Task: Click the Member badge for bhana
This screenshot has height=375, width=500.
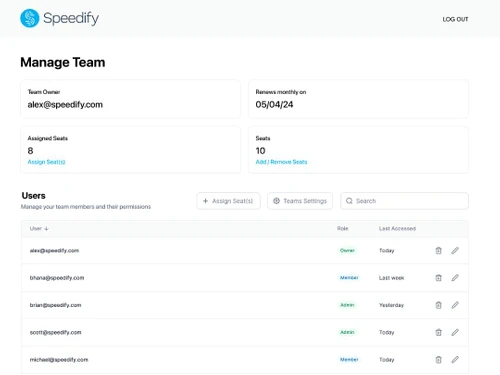Action: coord(349,278)
